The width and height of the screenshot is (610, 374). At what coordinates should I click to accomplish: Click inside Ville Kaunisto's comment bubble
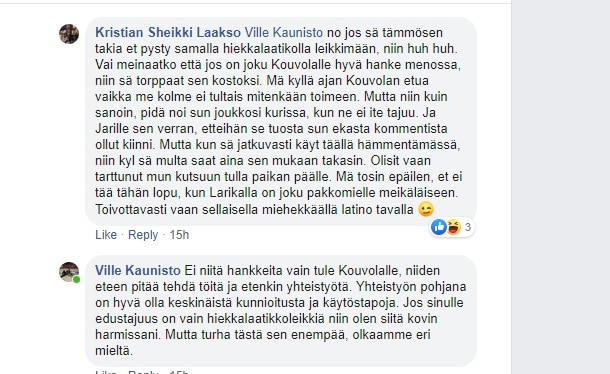click(281, 311)
